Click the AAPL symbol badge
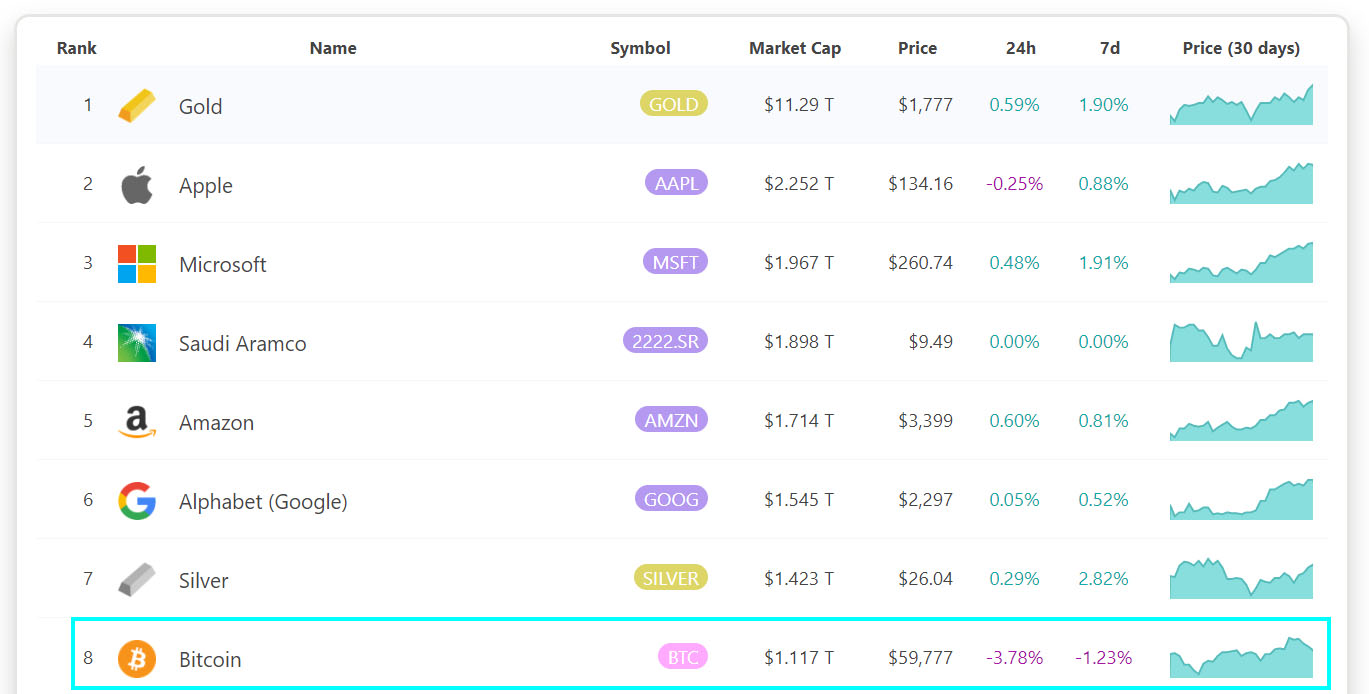This screenshot has height=694, width=1369. [x=676, y=182]
